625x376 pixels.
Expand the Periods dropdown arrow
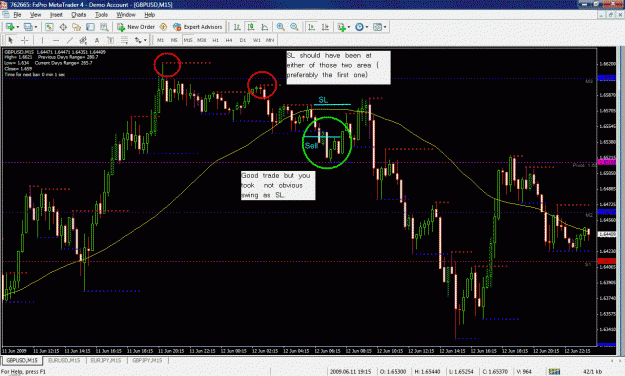point(367,27)
